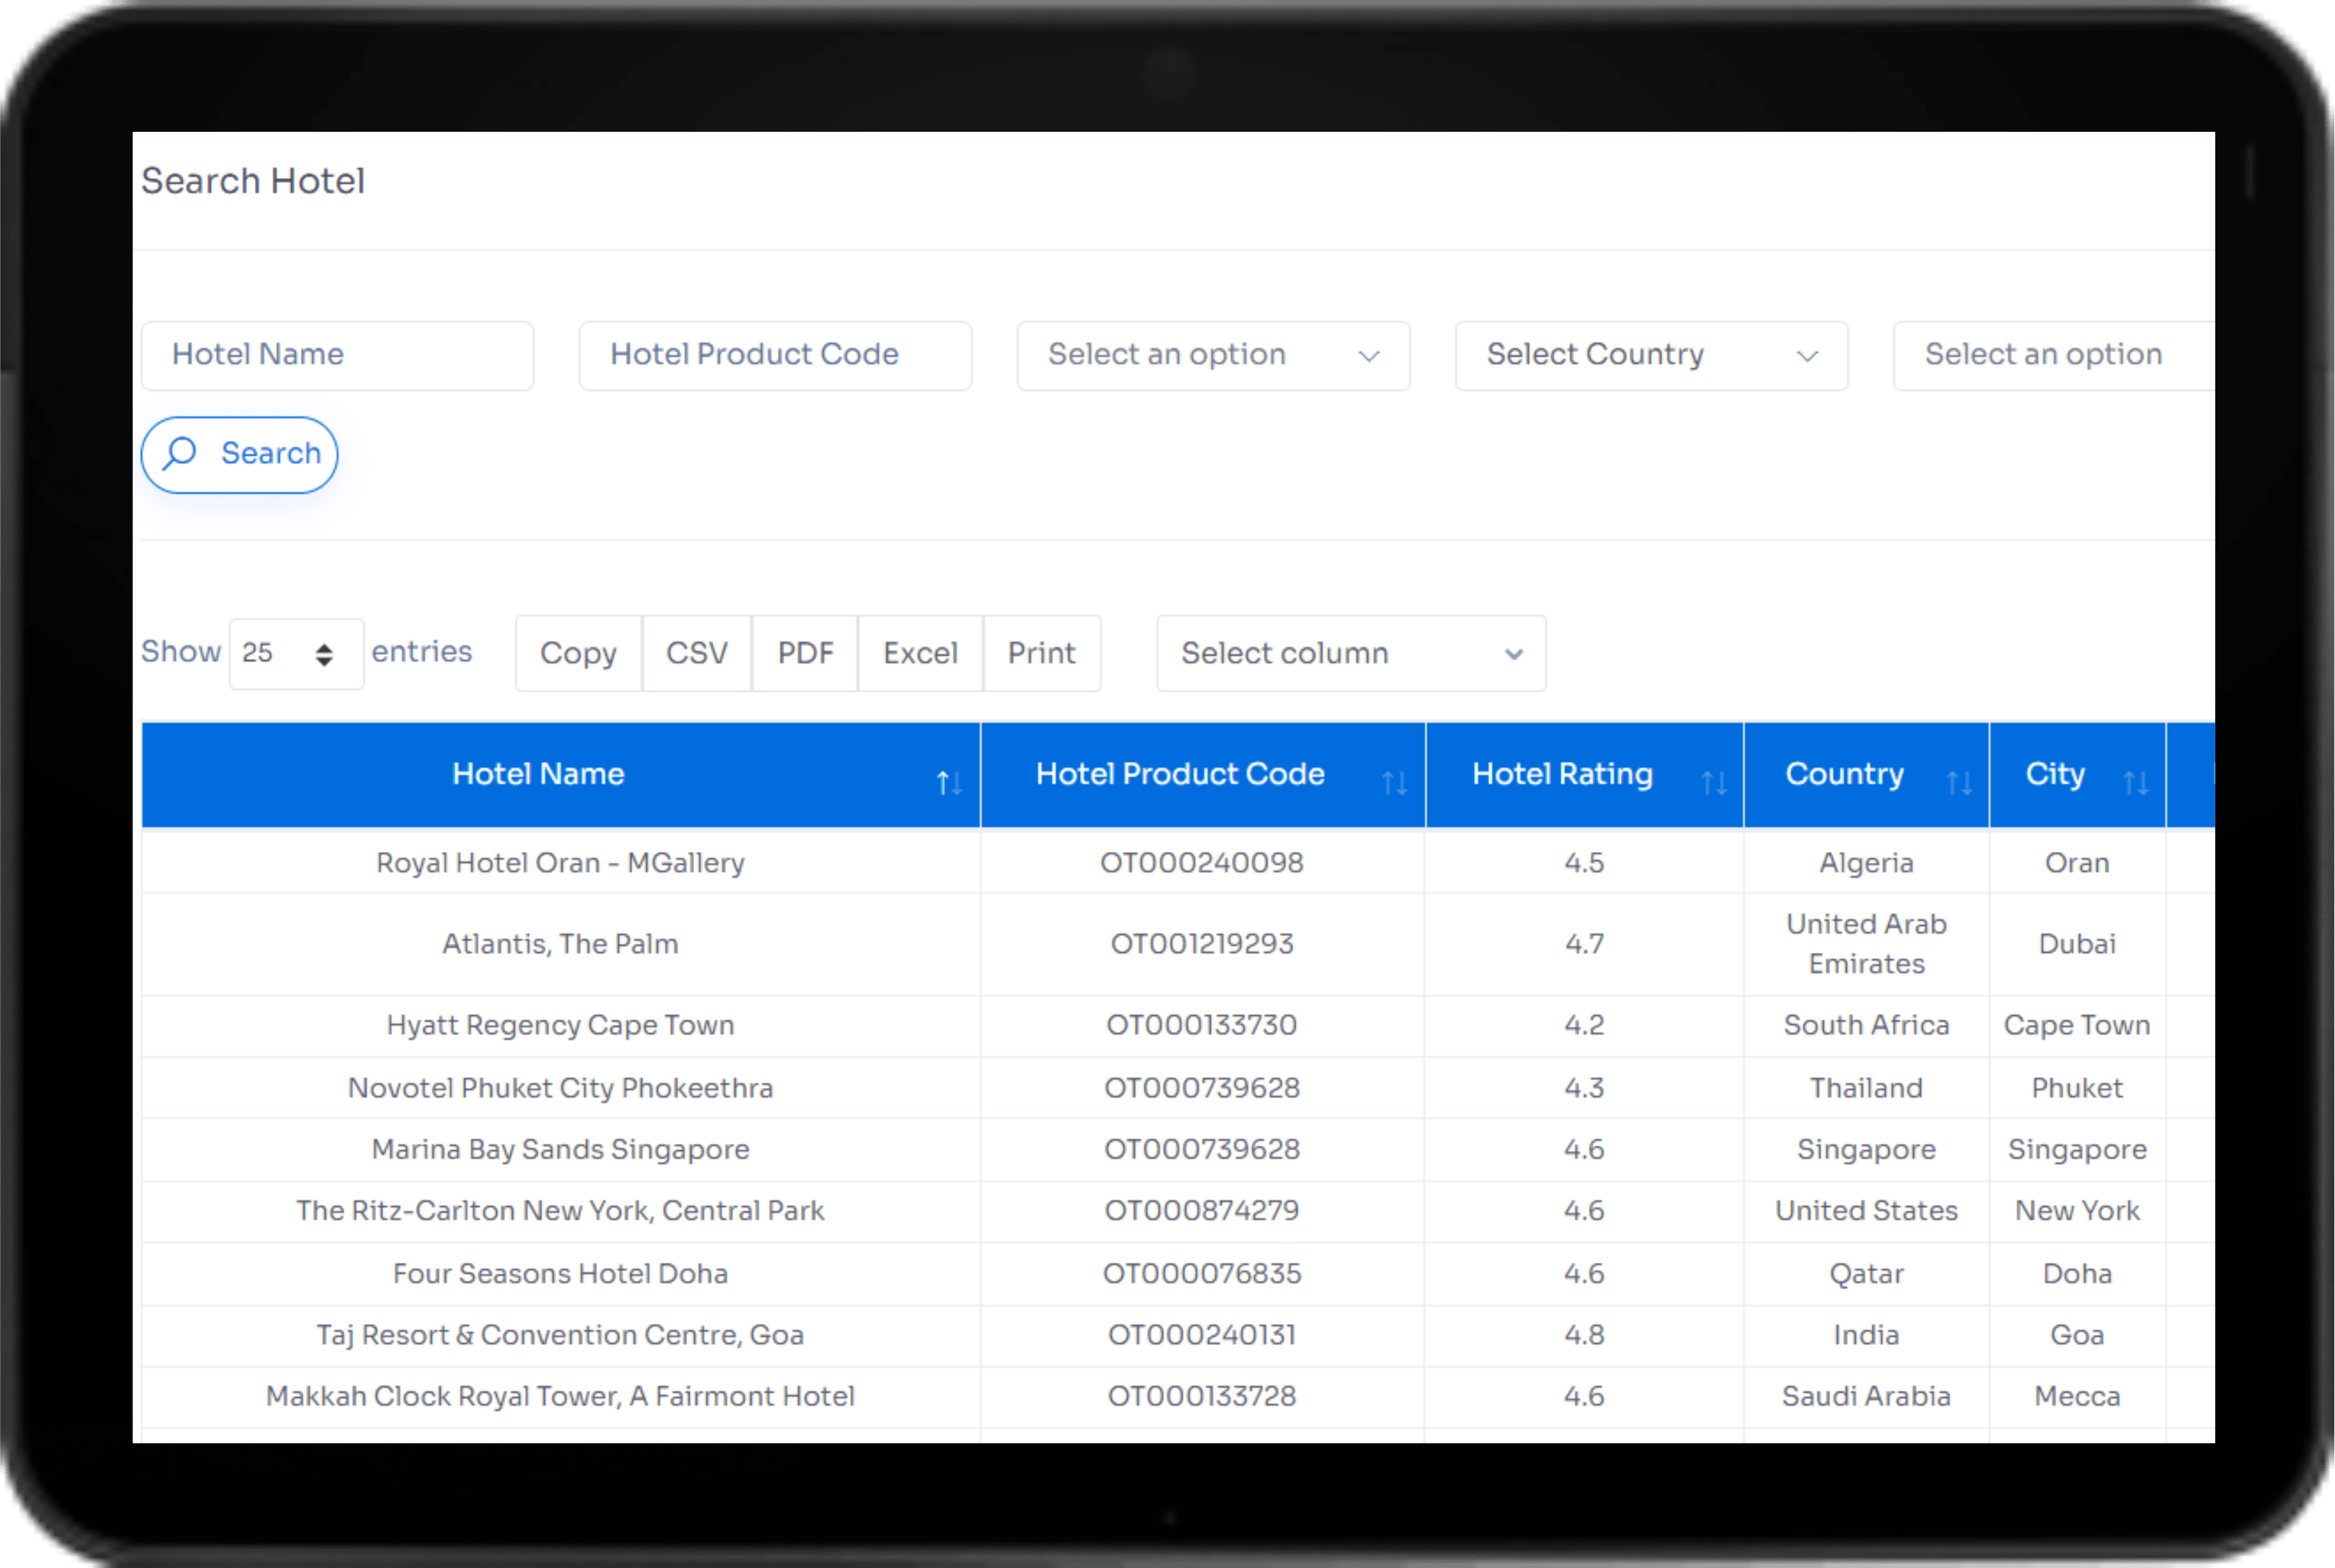Screen dimensions: 2335x1568
Task: Click product code OT000133730
Action: [1202, 1025]
